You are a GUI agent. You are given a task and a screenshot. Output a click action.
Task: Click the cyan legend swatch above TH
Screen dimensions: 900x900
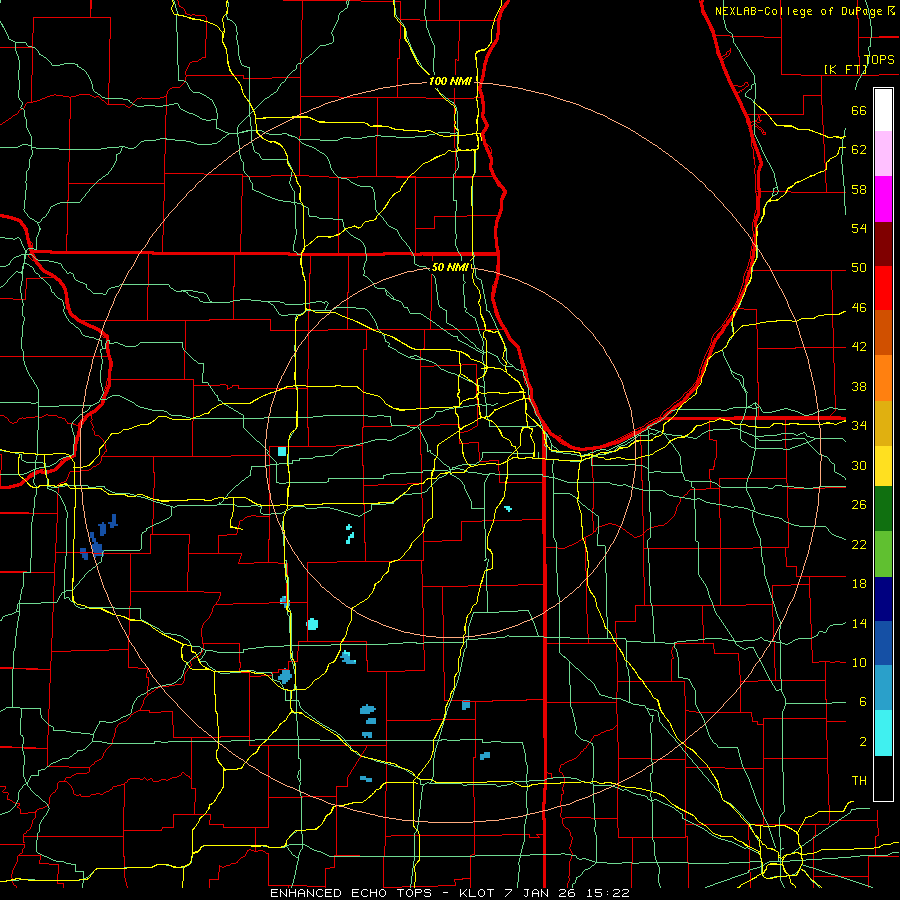(x=883, y=733)
